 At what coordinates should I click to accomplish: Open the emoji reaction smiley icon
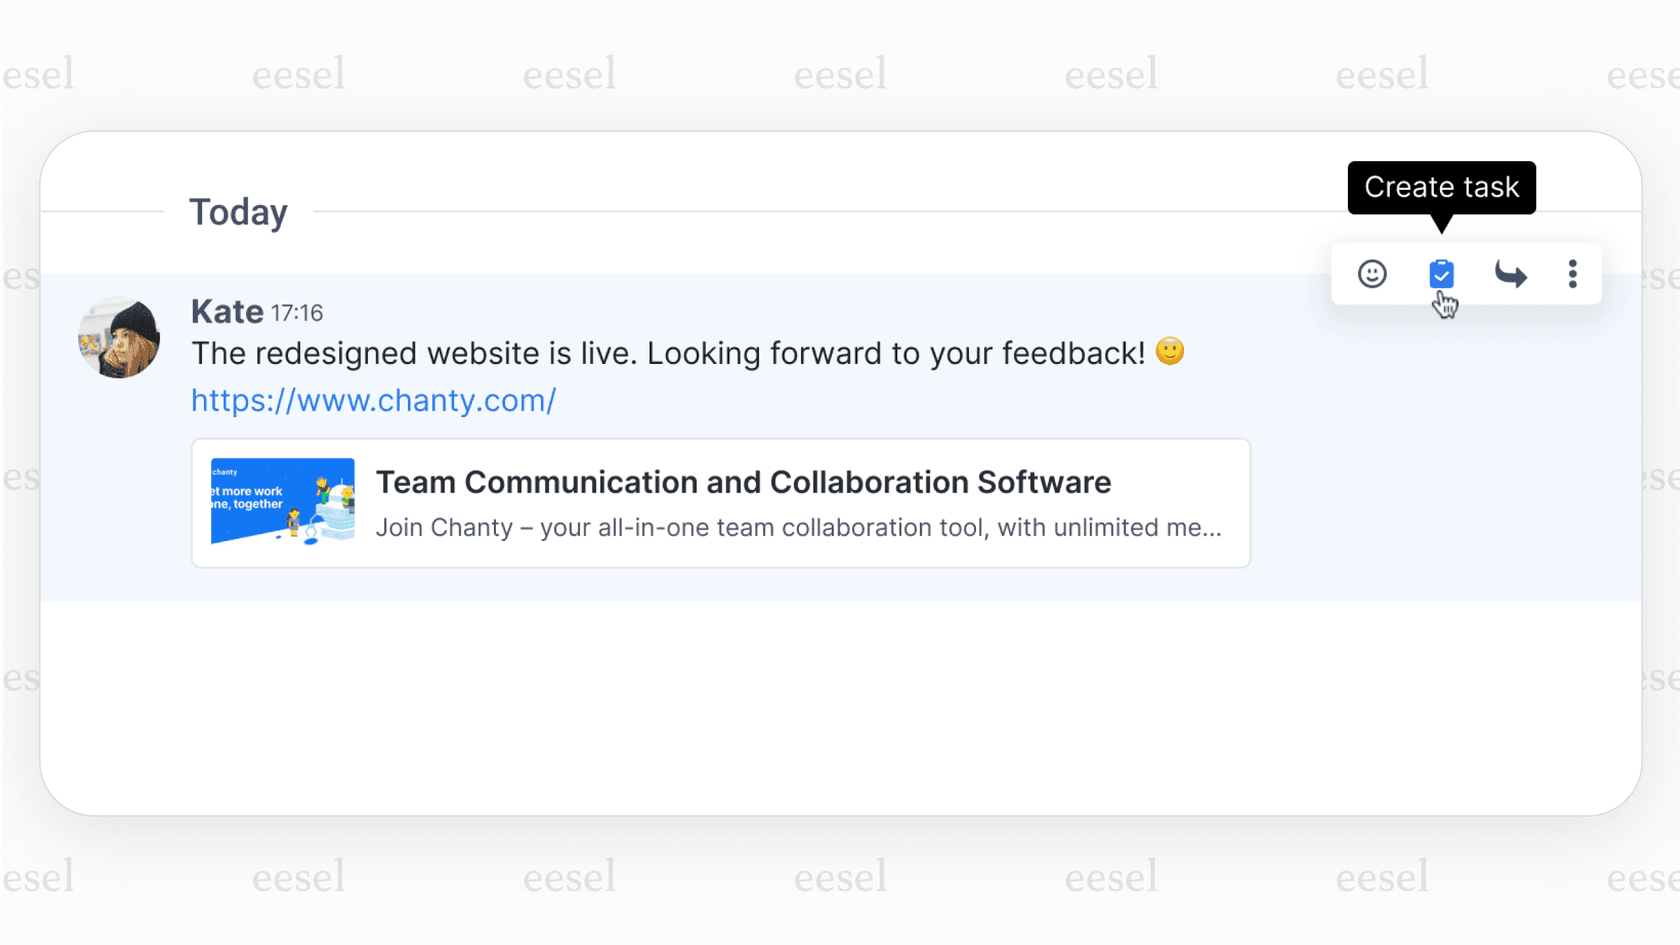coord(1371,273)
